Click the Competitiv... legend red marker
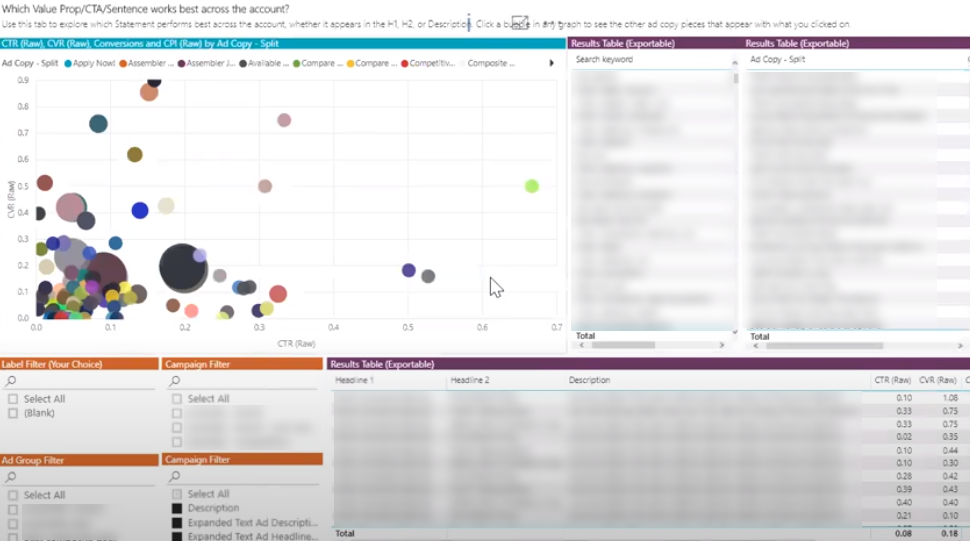The image size is (970, 541). coord(404,63)
